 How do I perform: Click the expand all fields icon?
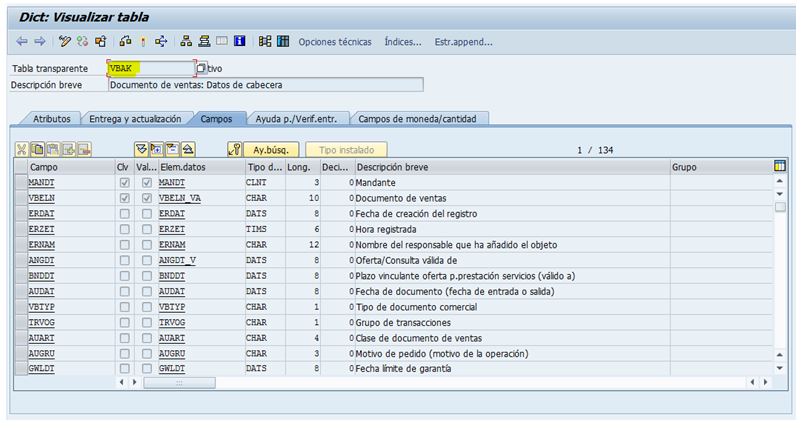[141, 149]
